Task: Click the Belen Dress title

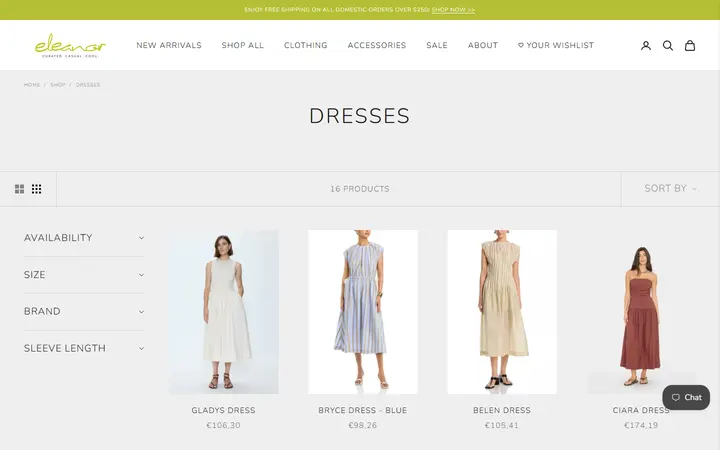Action: 502,411
